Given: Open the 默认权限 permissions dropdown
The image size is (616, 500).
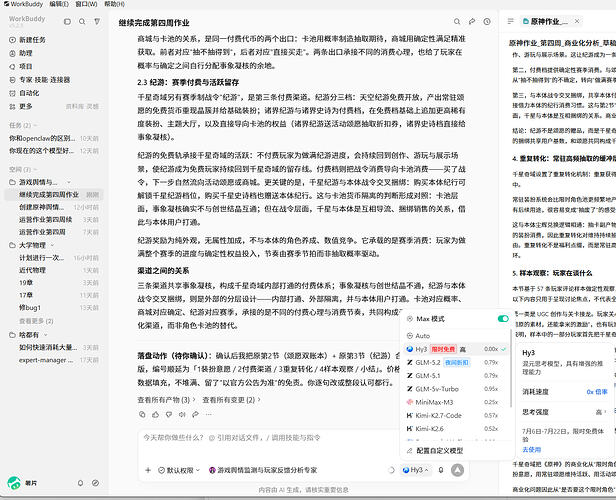Looking at the screenshot, I should coord(179,470).
